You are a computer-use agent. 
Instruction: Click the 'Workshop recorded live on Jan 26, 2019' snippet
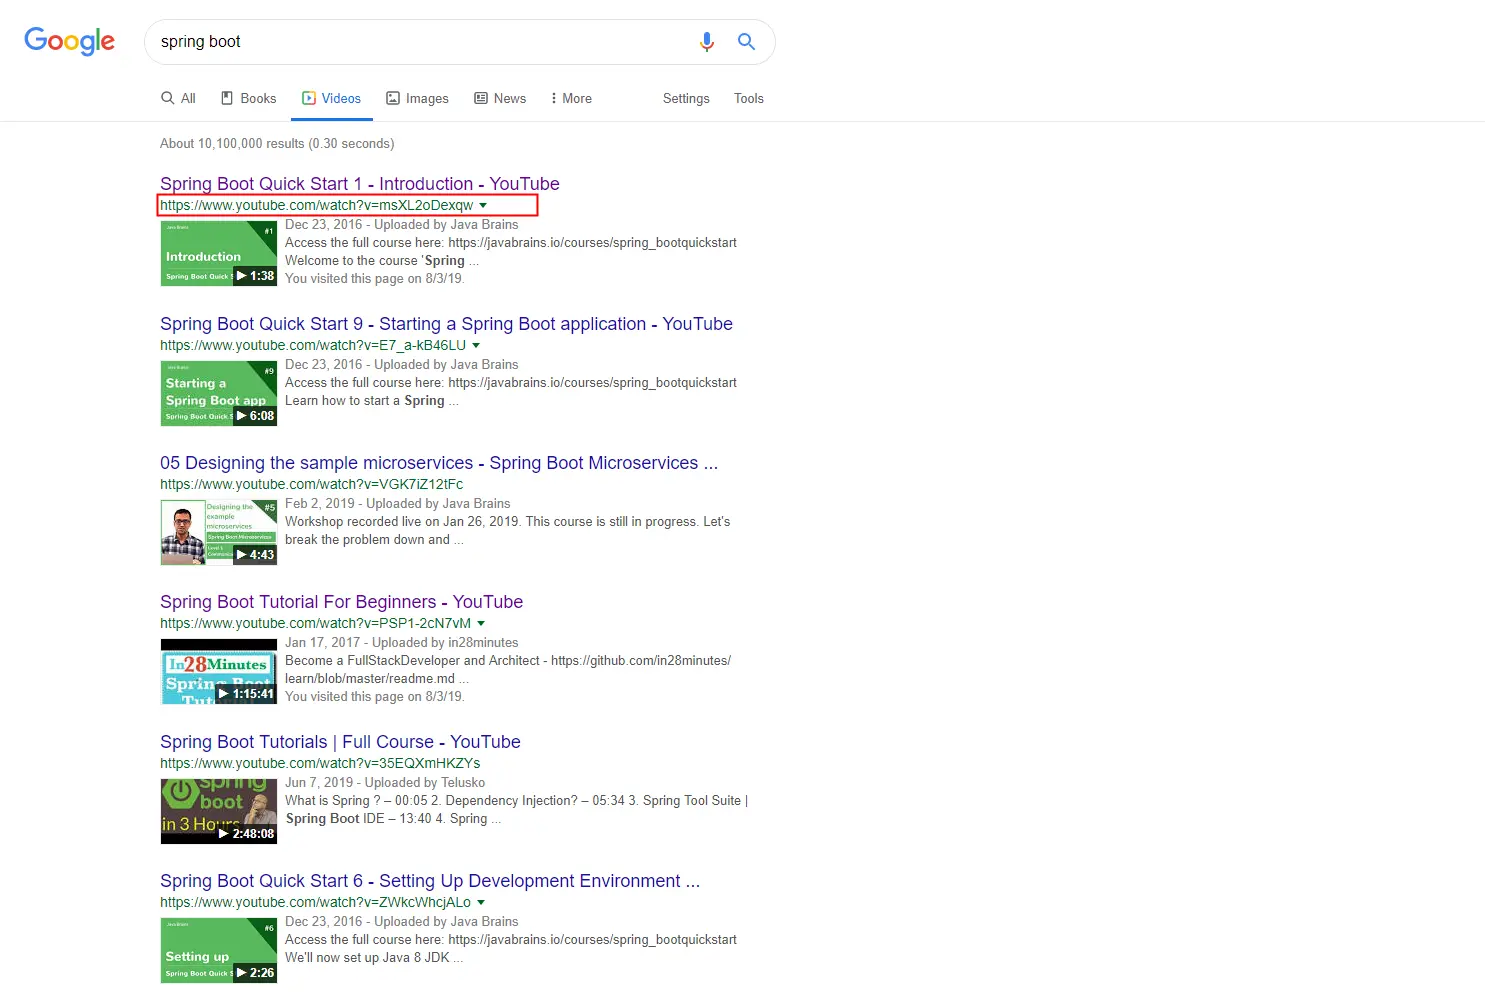pos(508,531)
